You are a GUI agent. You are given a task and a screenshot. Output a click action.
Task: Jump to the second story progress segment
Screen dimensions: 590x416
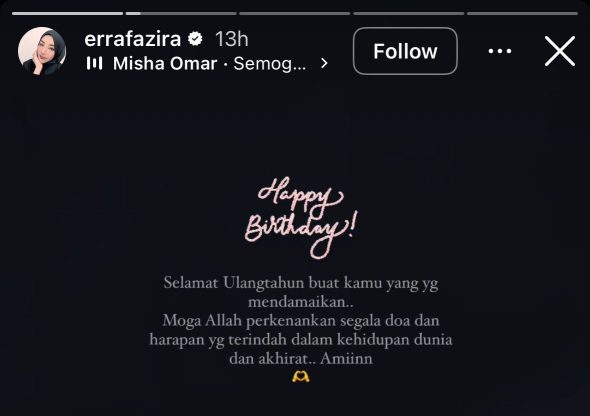tap(181, 14)
